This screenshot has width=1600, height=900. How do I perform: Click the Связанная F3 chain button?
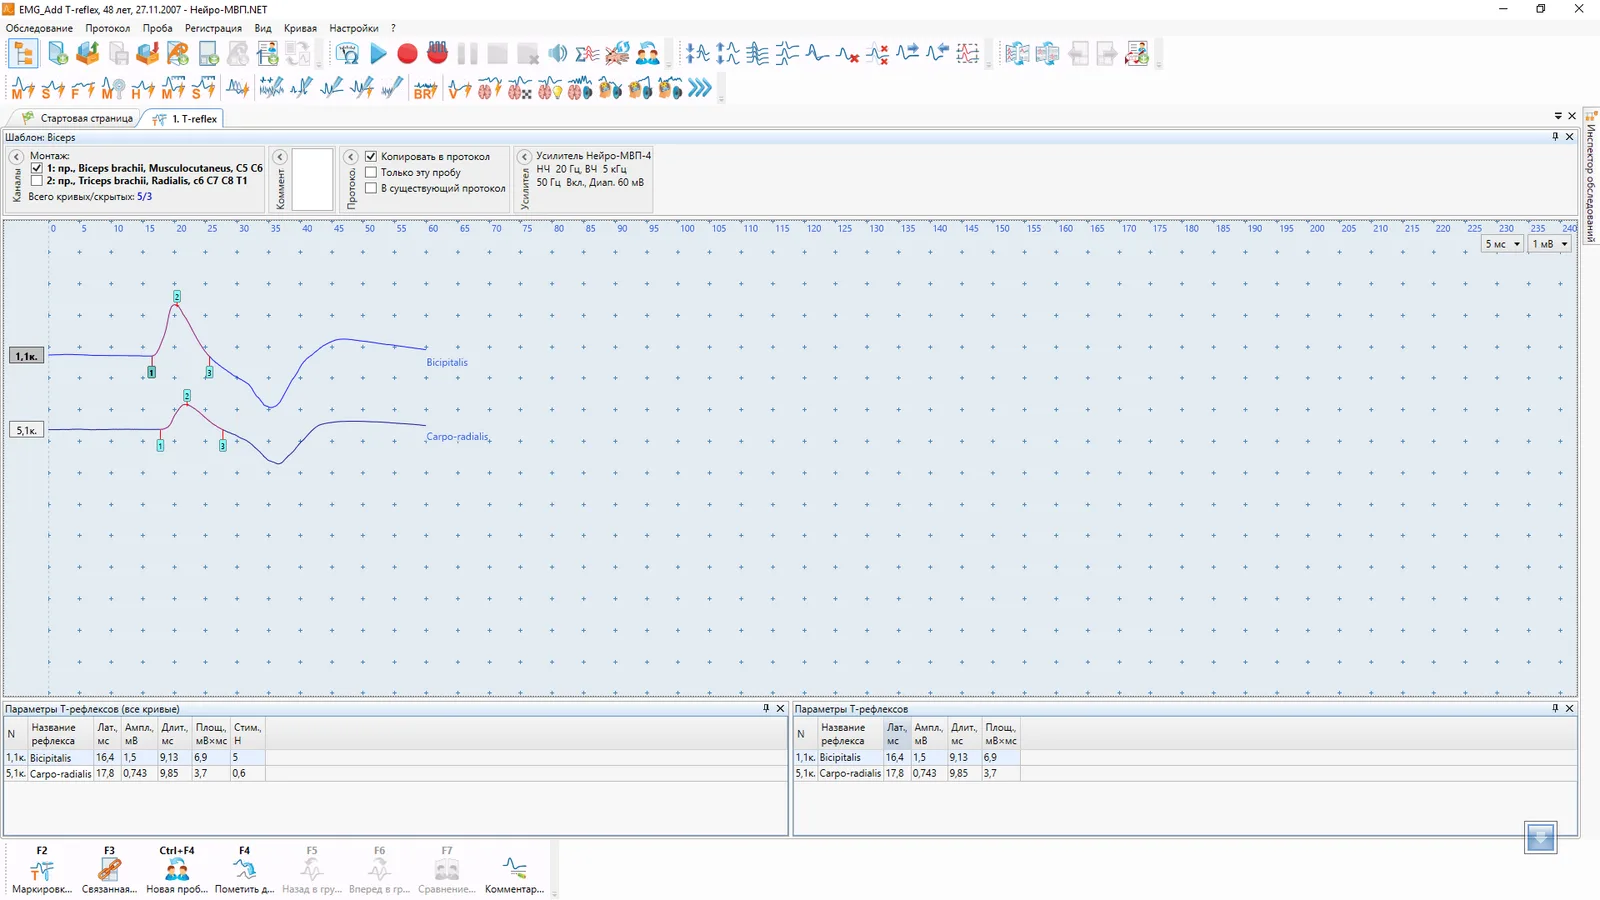(109, 870)
